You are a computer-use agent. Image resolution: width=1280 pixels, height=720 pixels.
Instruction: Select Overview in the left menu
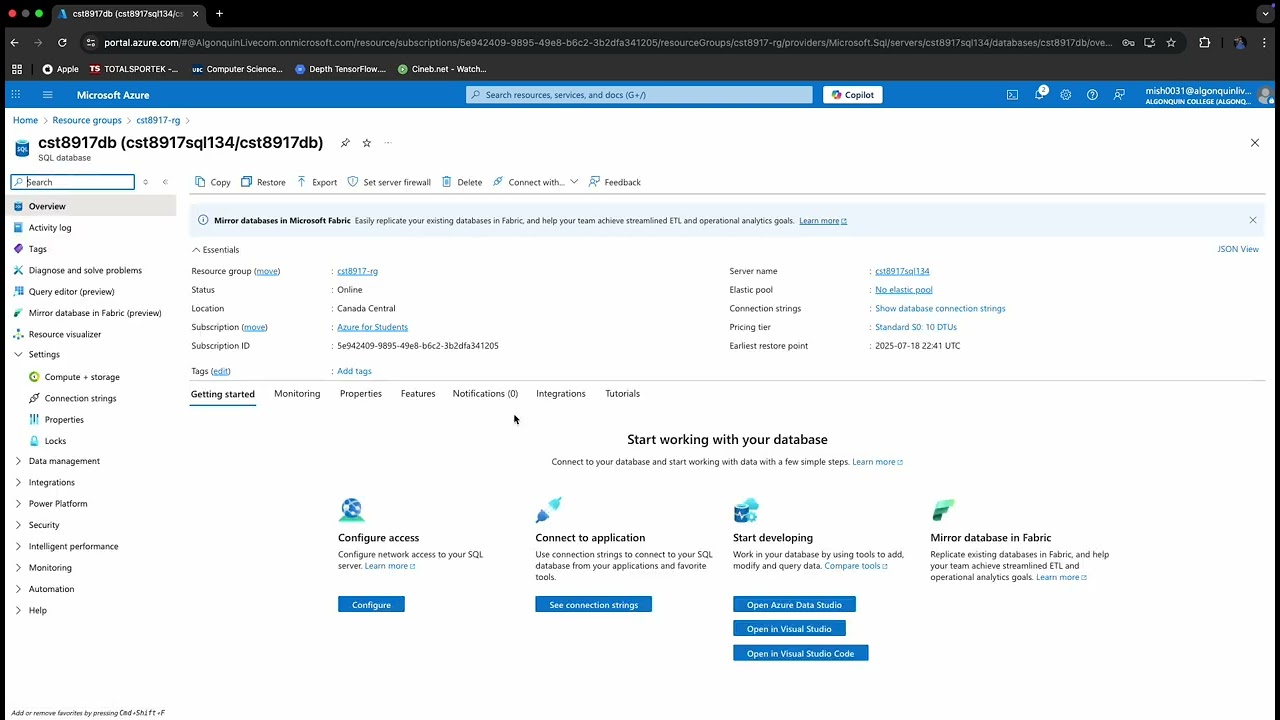coord(90,206)
